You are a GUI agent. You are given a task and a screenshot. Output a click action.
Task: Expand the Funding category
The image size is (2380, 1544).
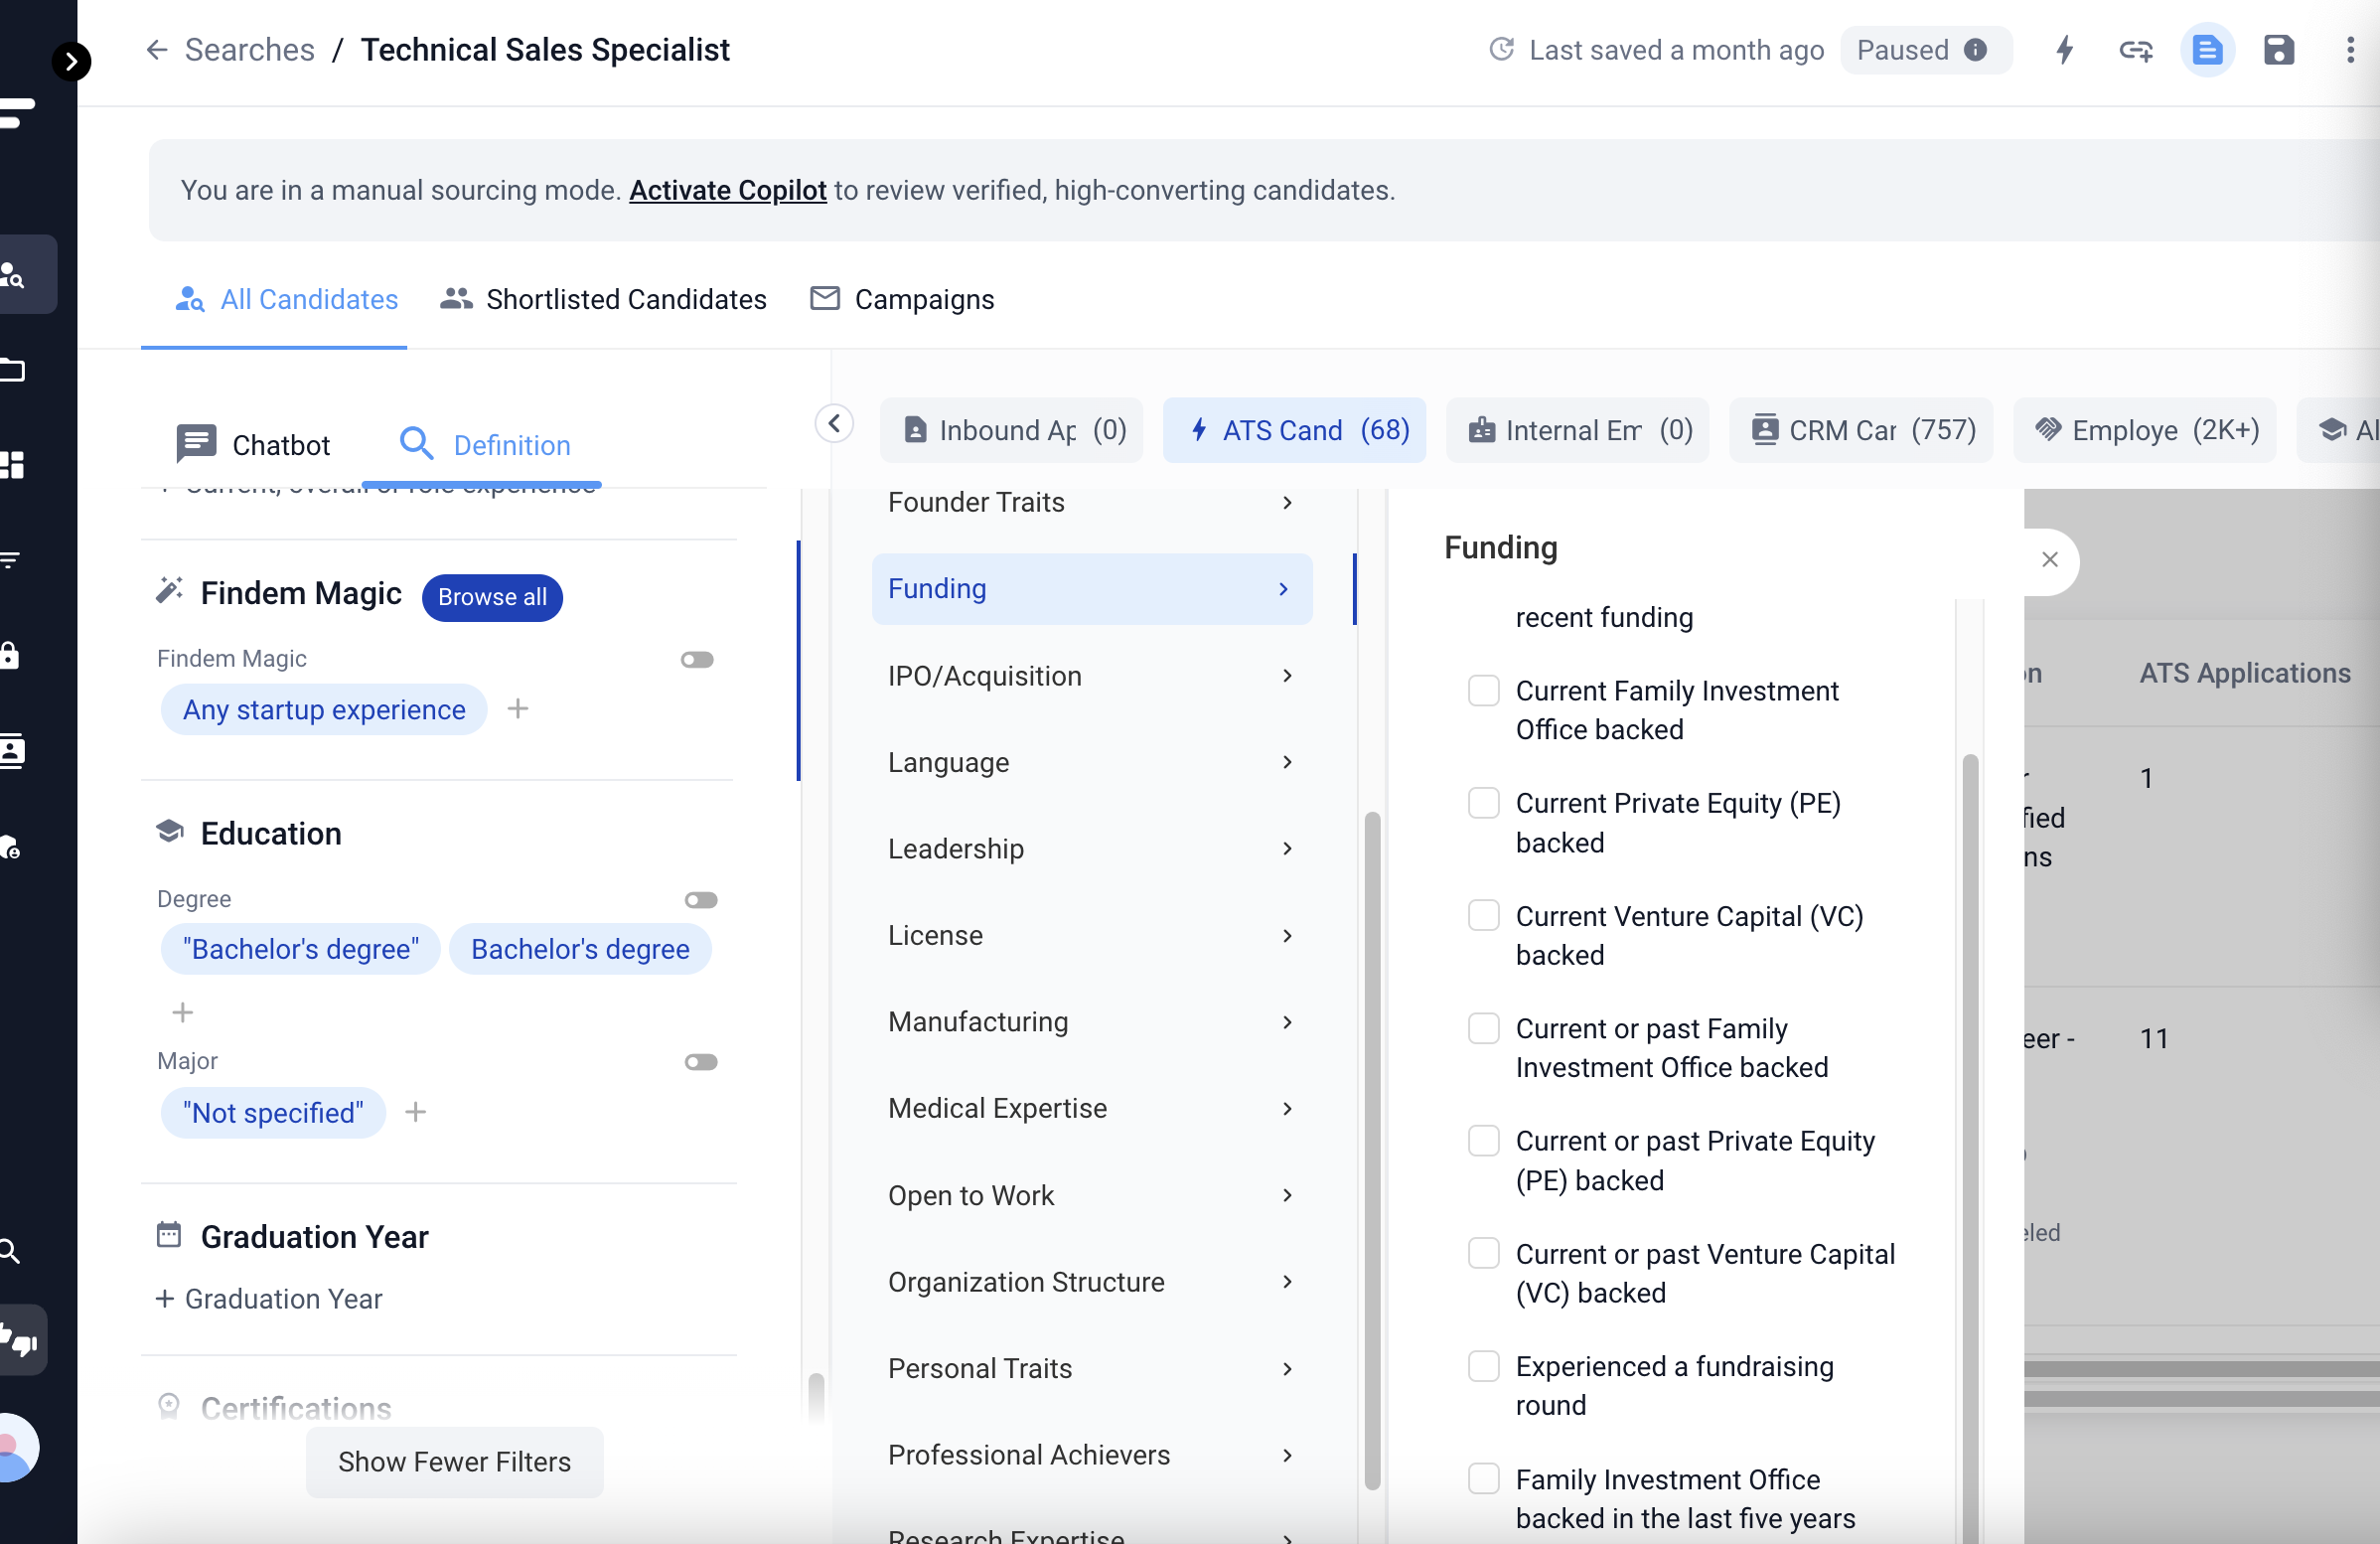[1091, 589]
